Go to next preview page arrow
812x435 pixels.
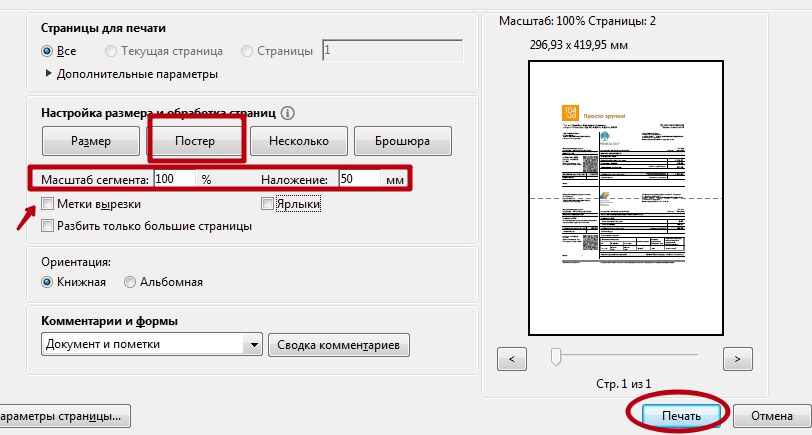point(737,357)
